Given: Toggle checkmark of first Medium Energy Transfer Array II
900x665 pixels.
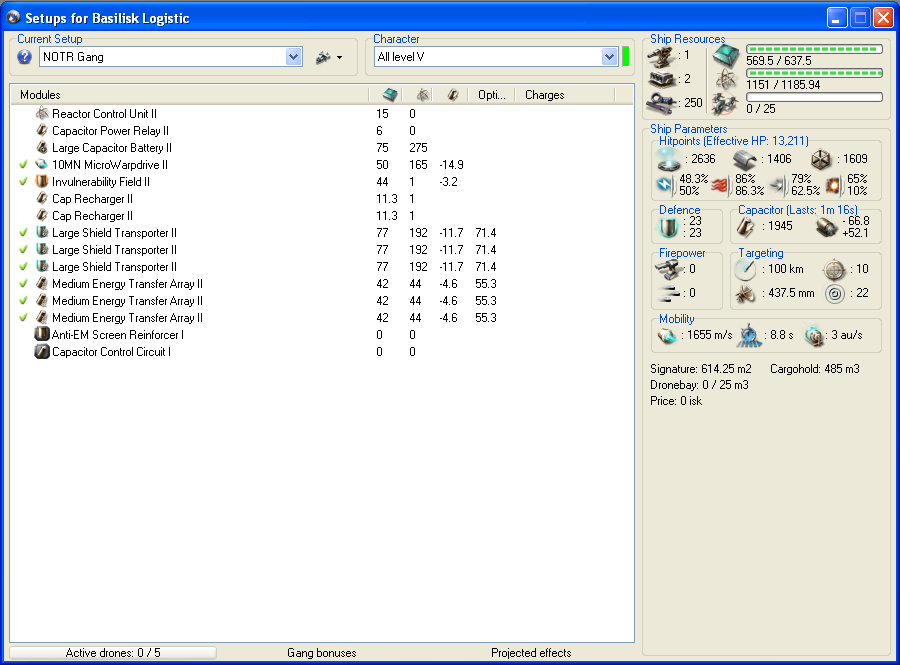Looking at the screenshot, I should (23, 283).
